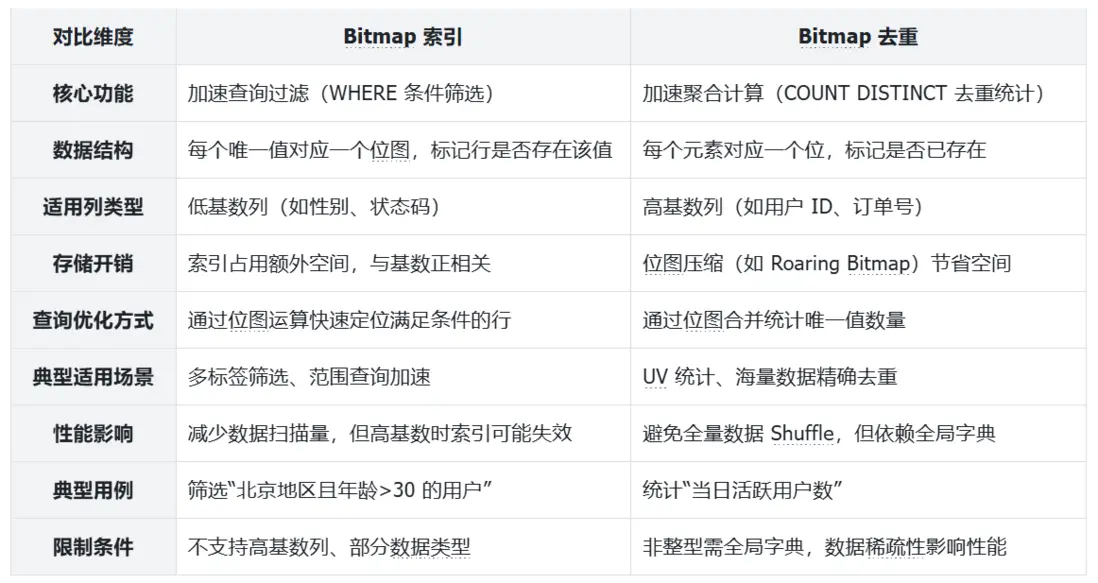Click the Bitmap 索引 column header

tap(402, 37)
